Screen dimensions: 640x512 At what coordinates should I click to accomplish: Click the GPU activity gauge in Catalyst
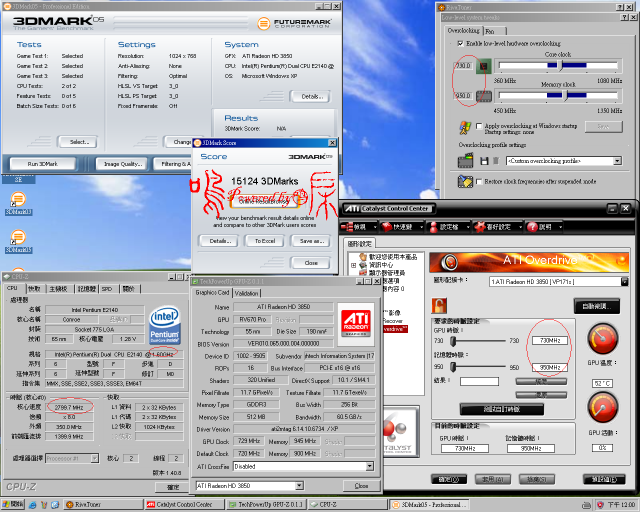pos(602,407)
